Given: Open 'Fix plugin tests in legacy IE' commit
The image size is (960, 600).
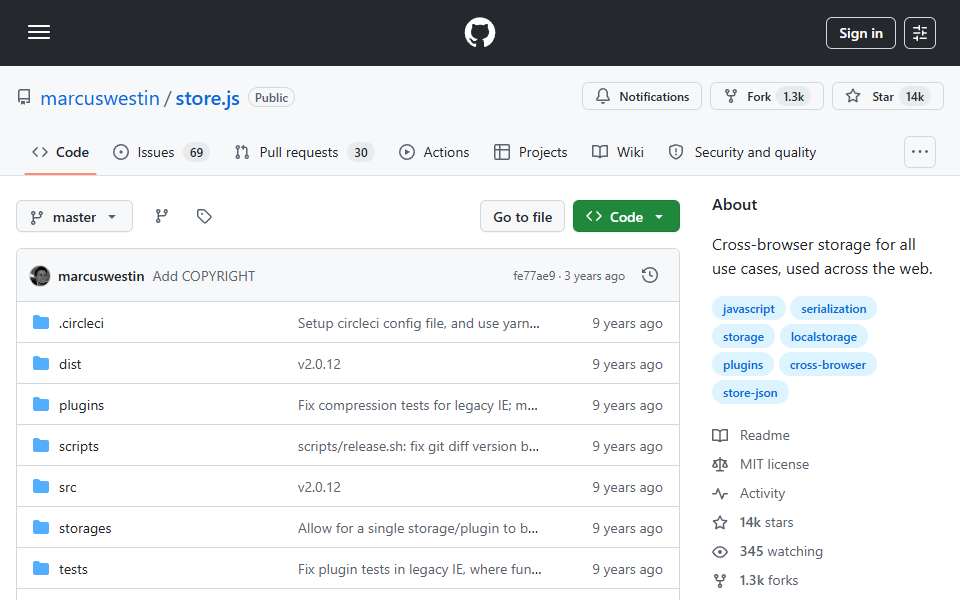Looking at the screenshot, I should (x=419, y=569).
